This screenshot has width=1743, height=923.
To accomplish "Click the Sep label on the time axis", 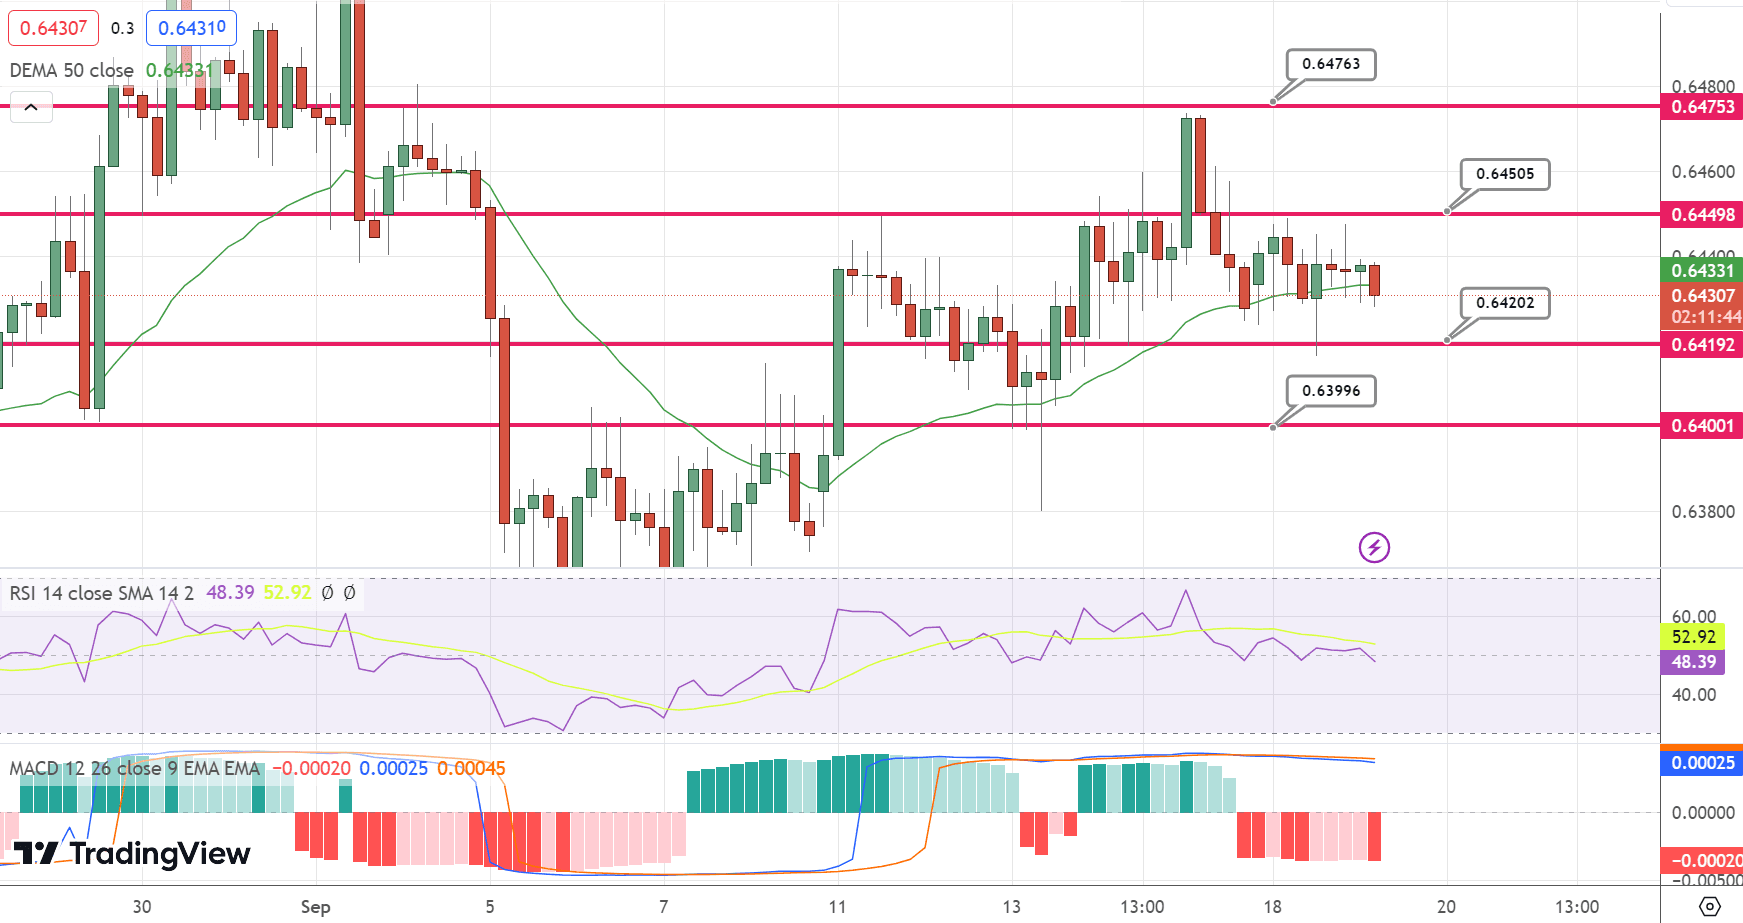I will (x=315, y=907).
